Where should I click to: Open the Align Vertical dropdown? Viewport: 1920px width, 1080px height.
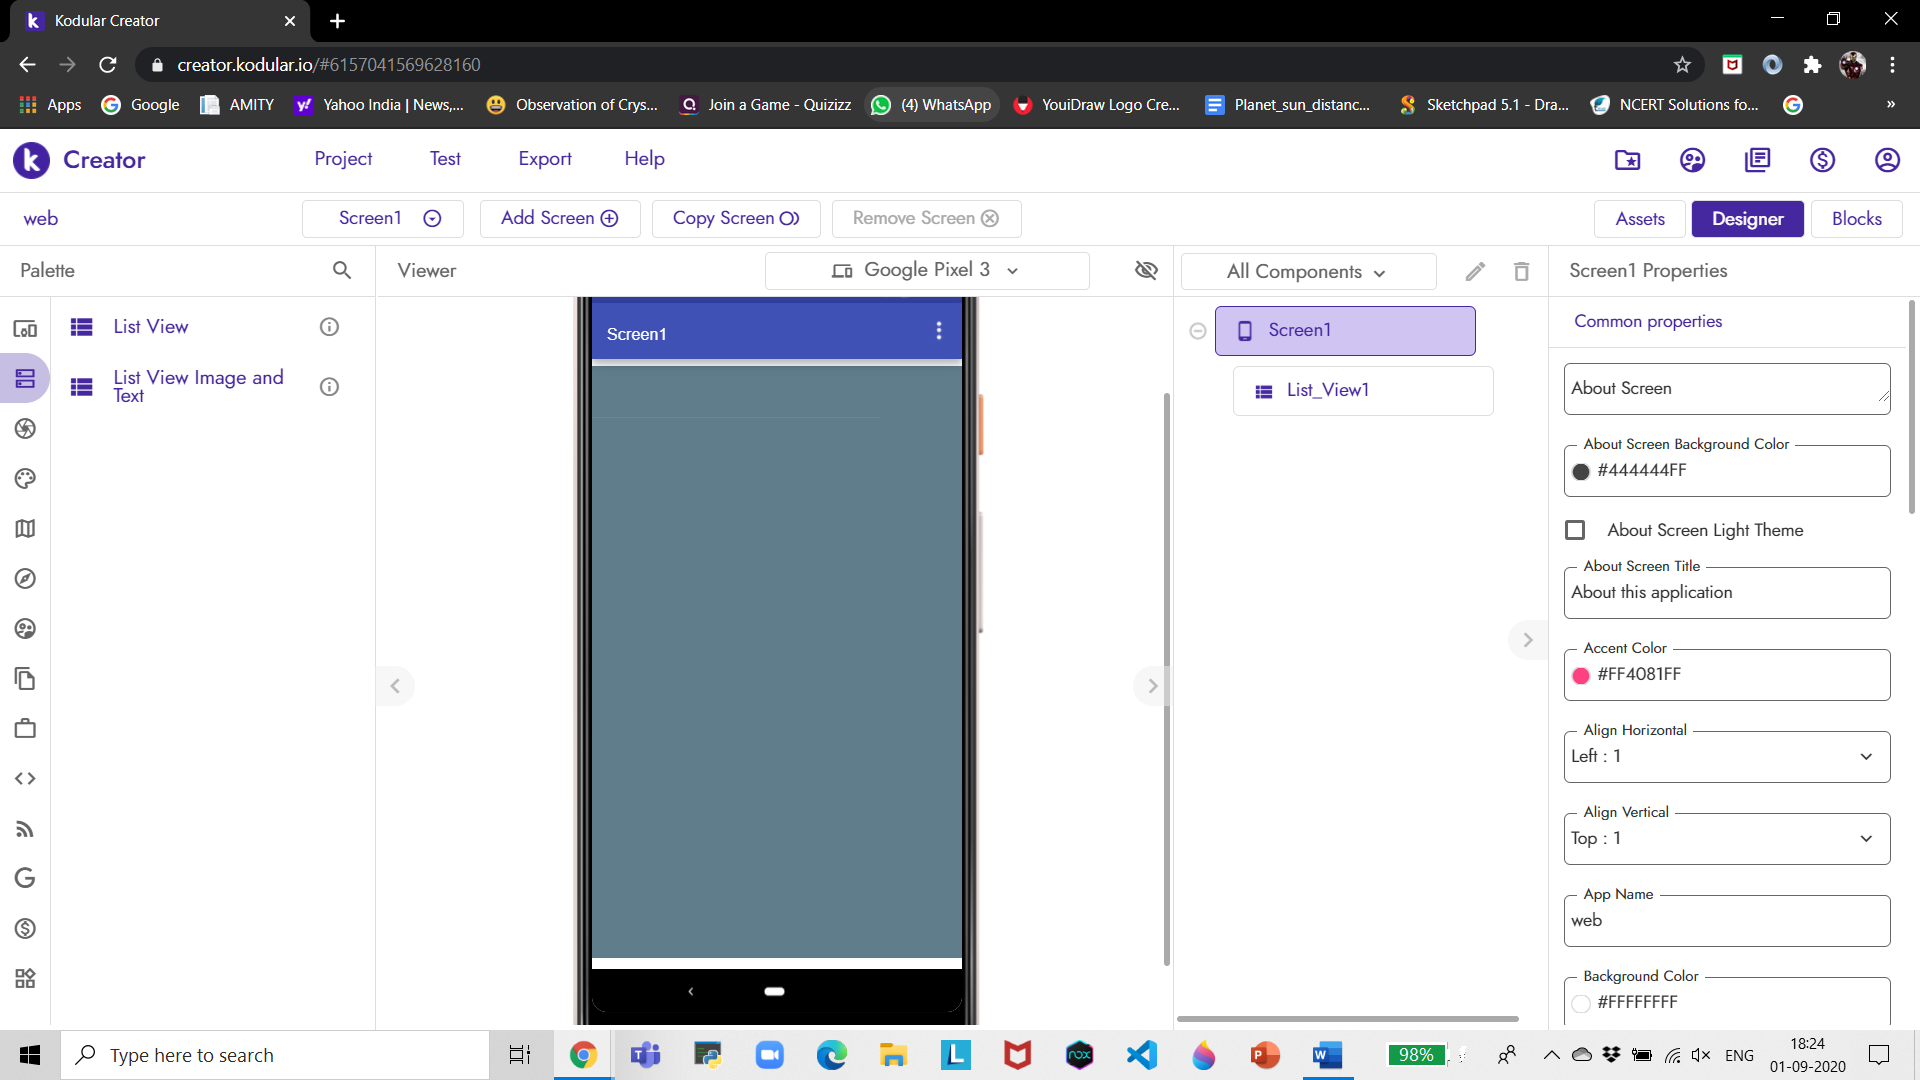1866,839
